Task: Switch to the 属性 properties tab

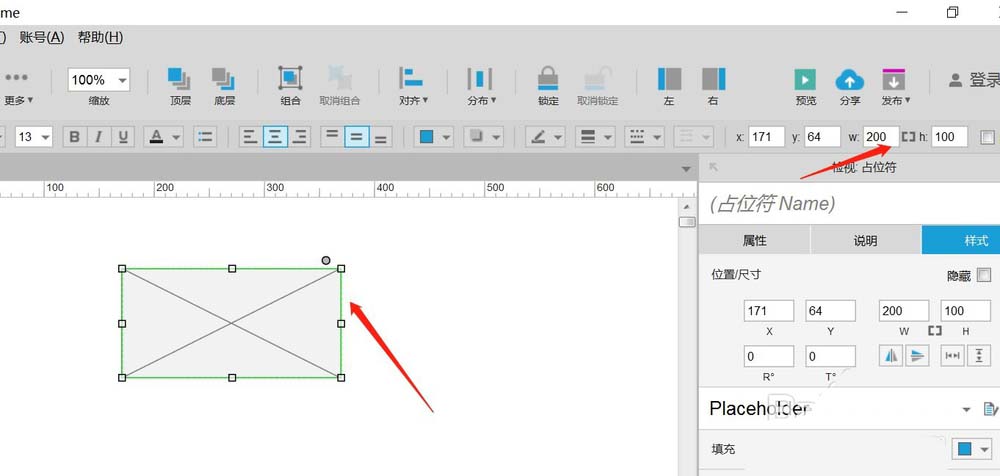Action: click(754, 240)
